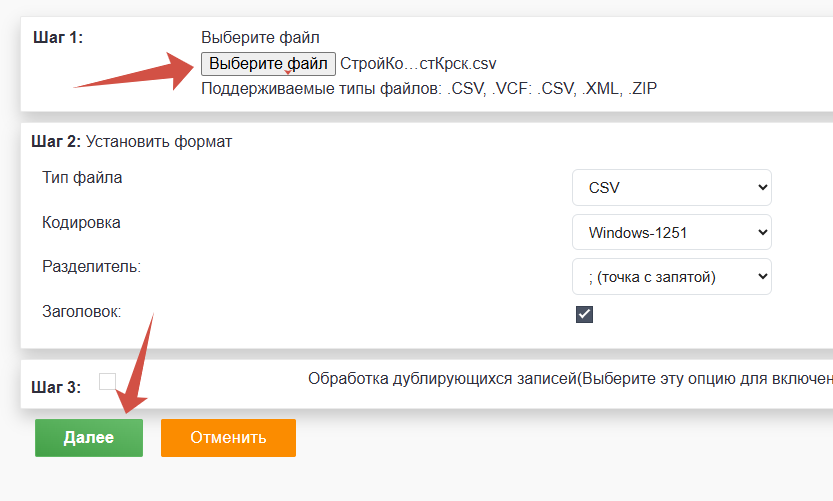Expand the Кодировка dropdown showing Windows-1251
This screenshot has height=501, width=833.
(x=672, y=232)
